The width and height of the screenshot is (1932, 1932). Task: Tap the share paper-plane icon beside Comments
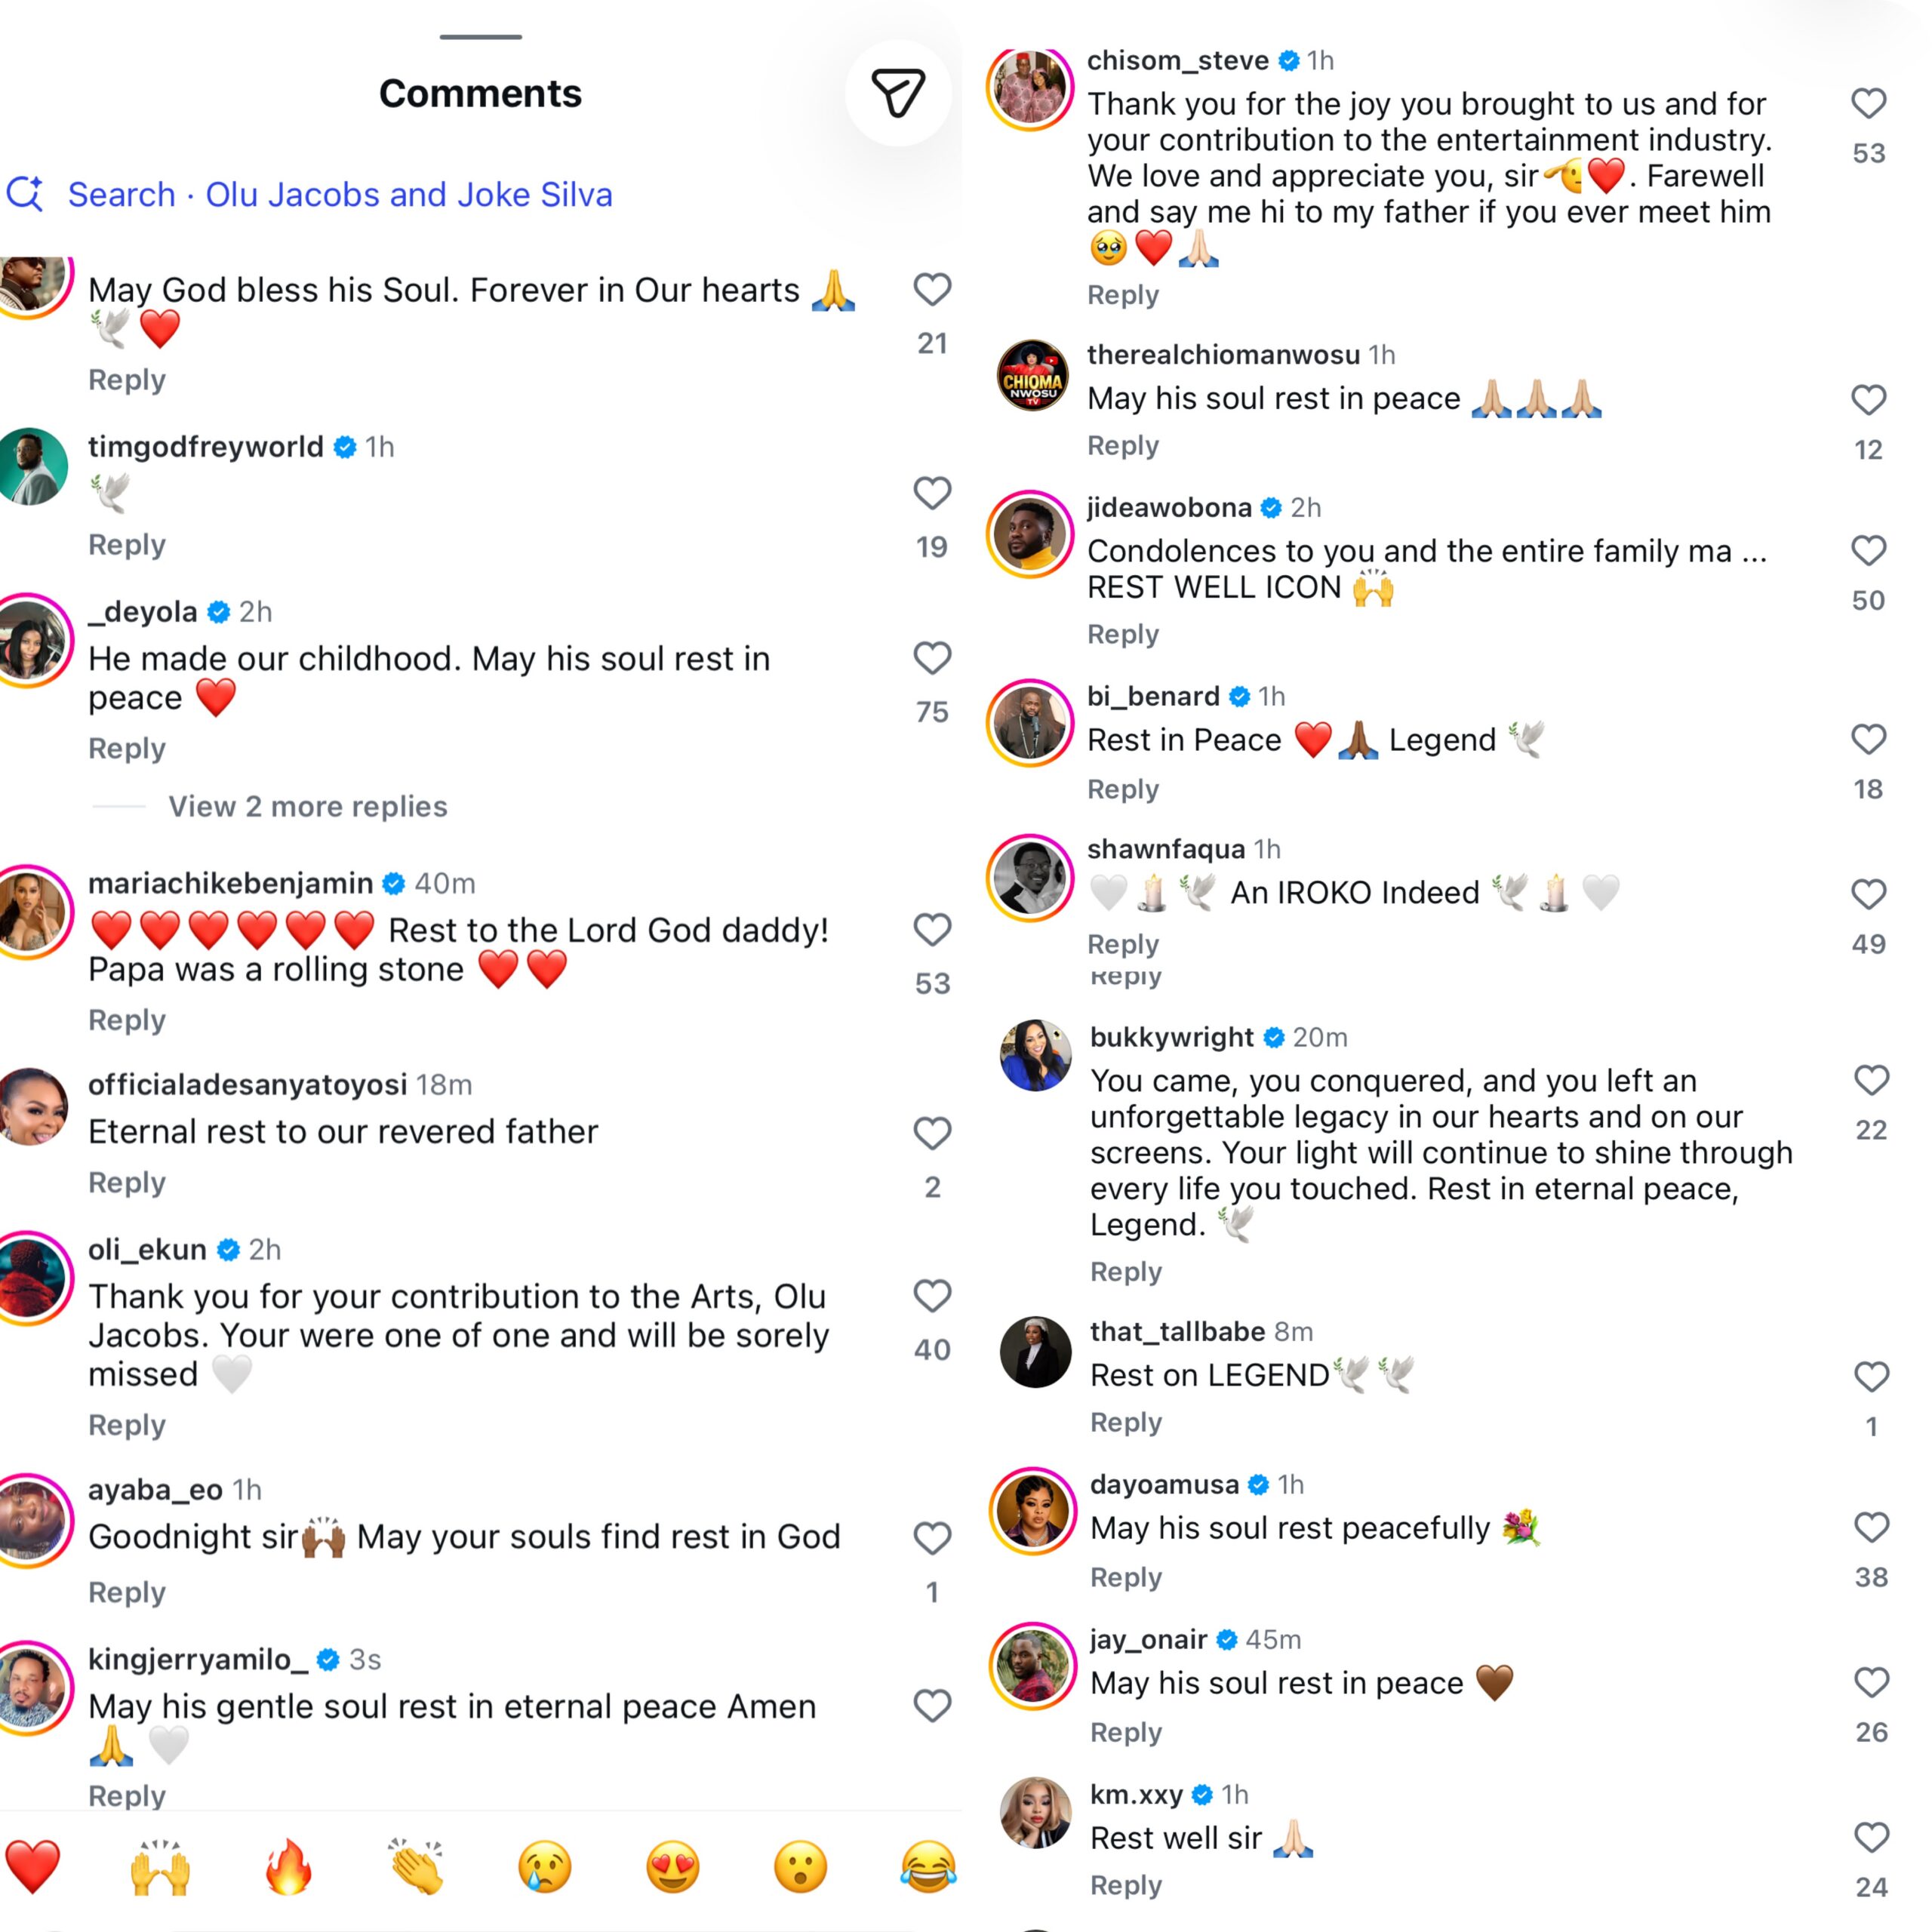[x=897, y=93]
